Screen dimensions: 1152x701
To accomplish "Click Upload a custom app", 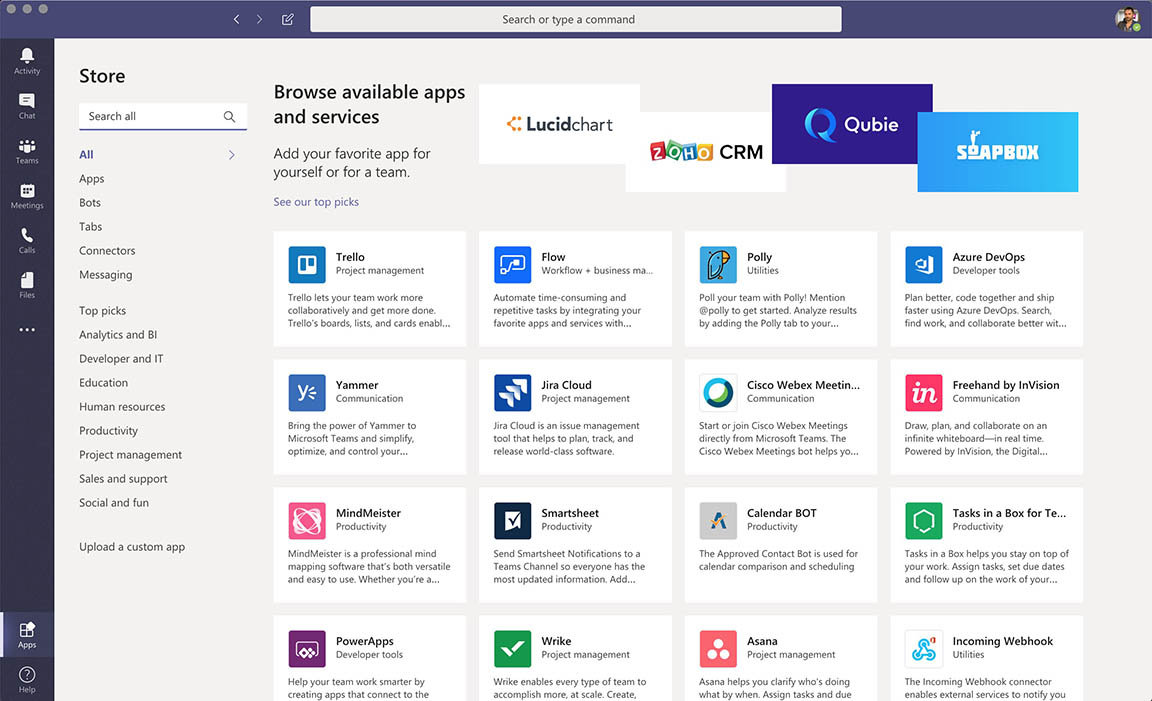I will point(132,547).
